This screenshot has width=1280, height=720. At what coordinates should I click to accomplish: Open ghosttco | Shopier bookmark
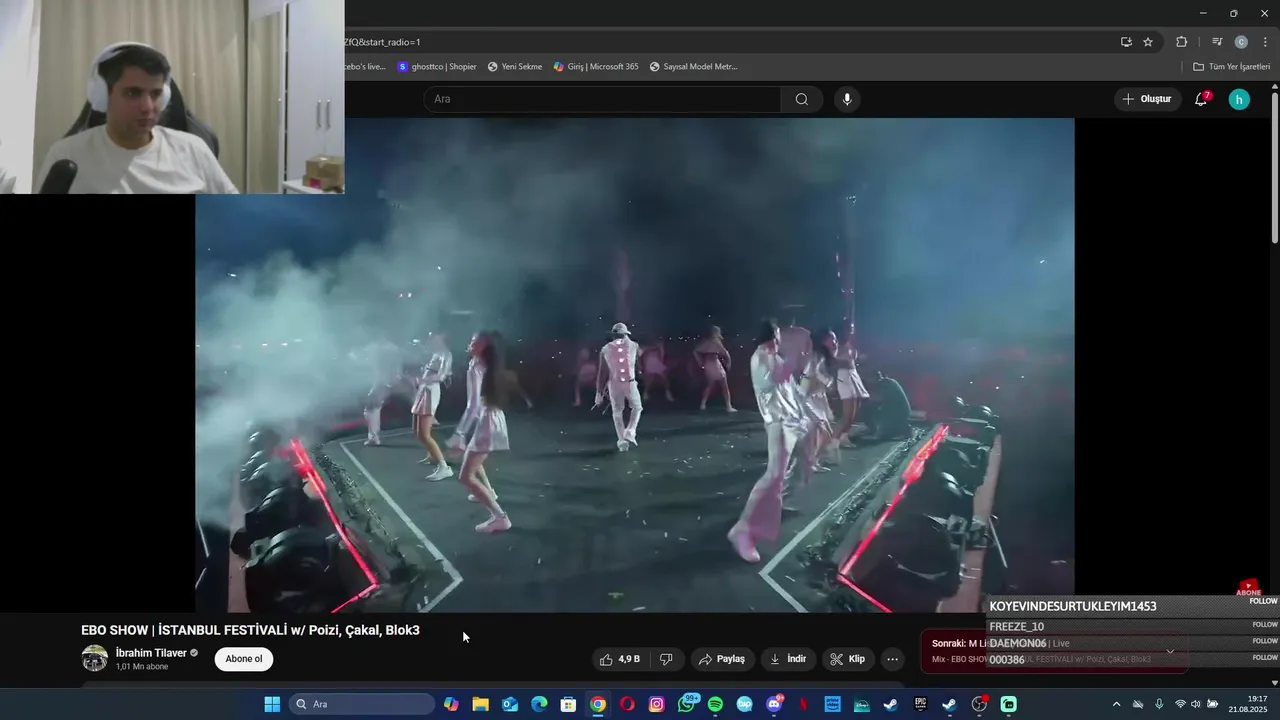437,67
